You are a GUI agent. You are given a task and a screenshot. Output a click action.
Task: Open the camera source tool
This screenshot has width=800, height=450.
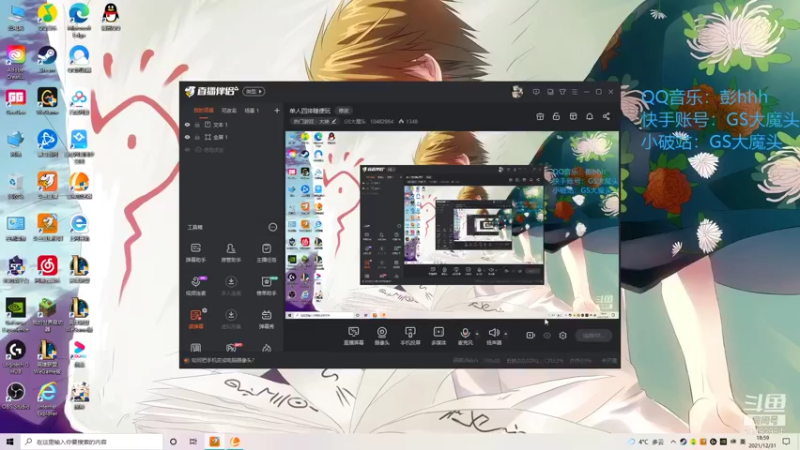pyautogui.click(x=382, y=336)
